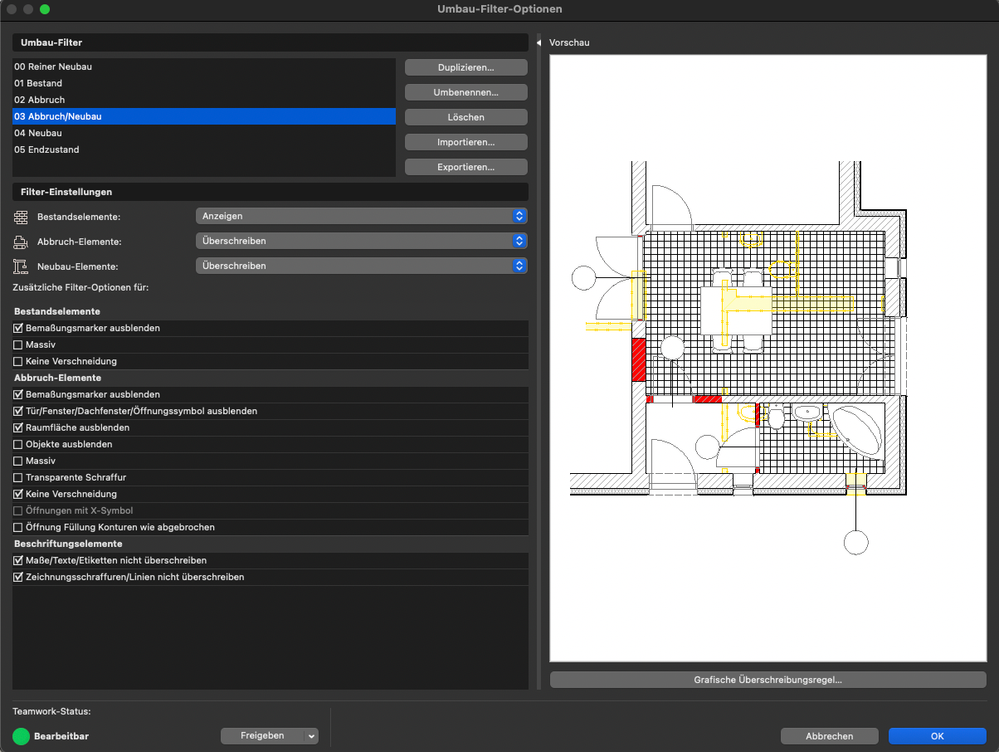This screenshot has width=999, height=752.
Task: Uncheck Raumfläche ausblenden
Action: pos(18,428)
